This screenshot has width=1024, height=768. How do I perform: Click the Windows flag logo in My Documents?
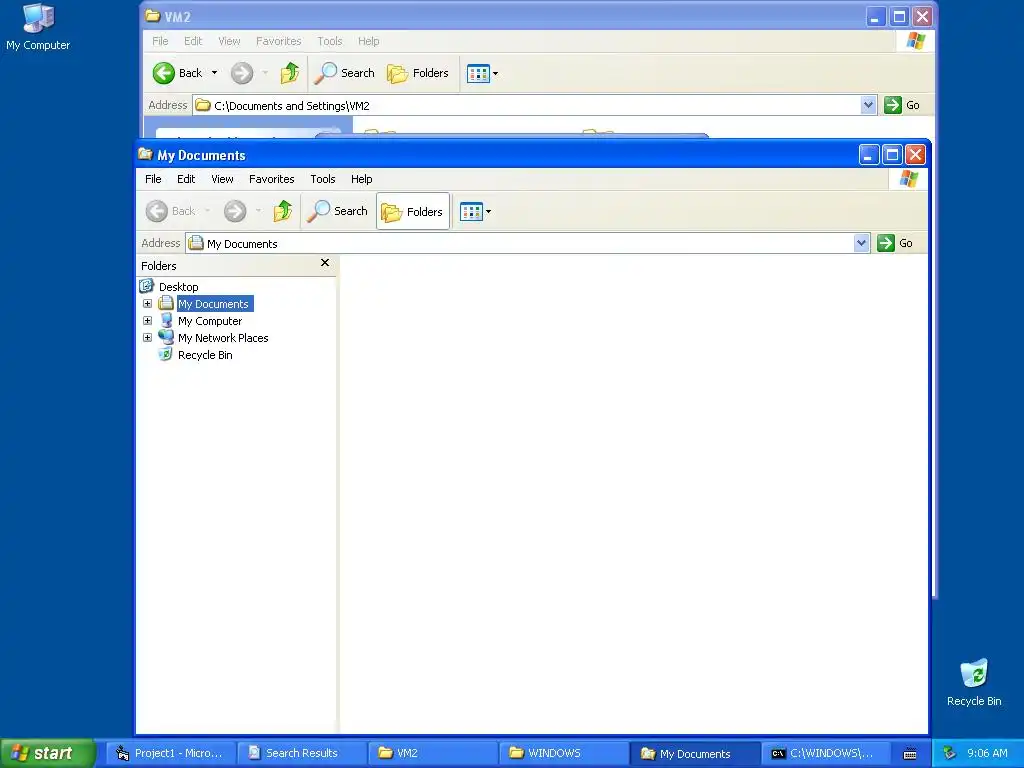point(908,179)
